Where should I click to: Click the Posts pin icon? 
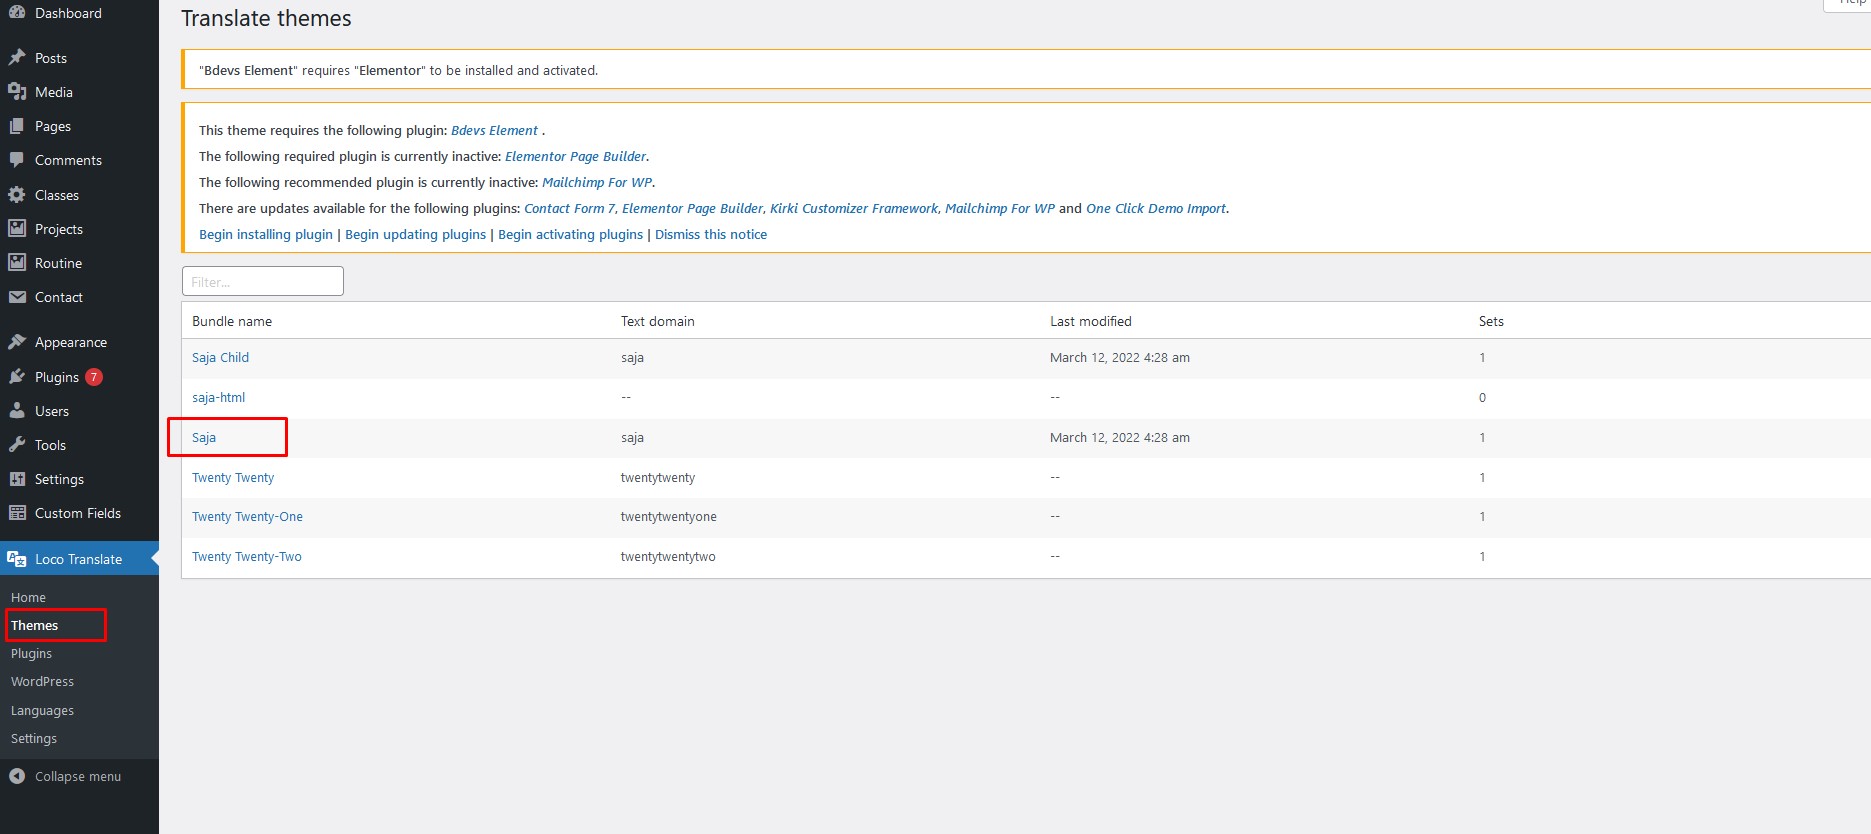coord(17,58)
